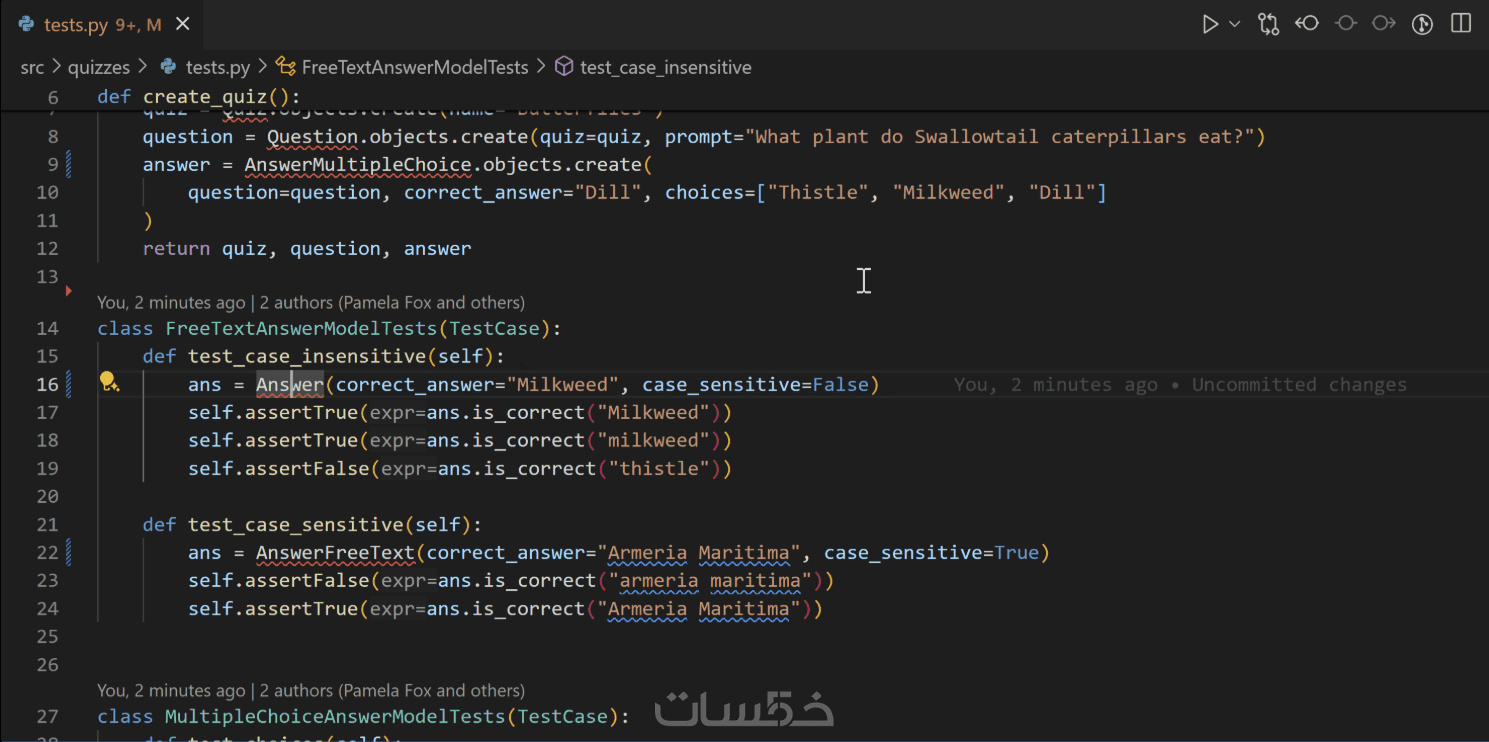Click 'AnswerFreeText' on line 22
The image size is (1489, 742).
click(x=336, y=552)
